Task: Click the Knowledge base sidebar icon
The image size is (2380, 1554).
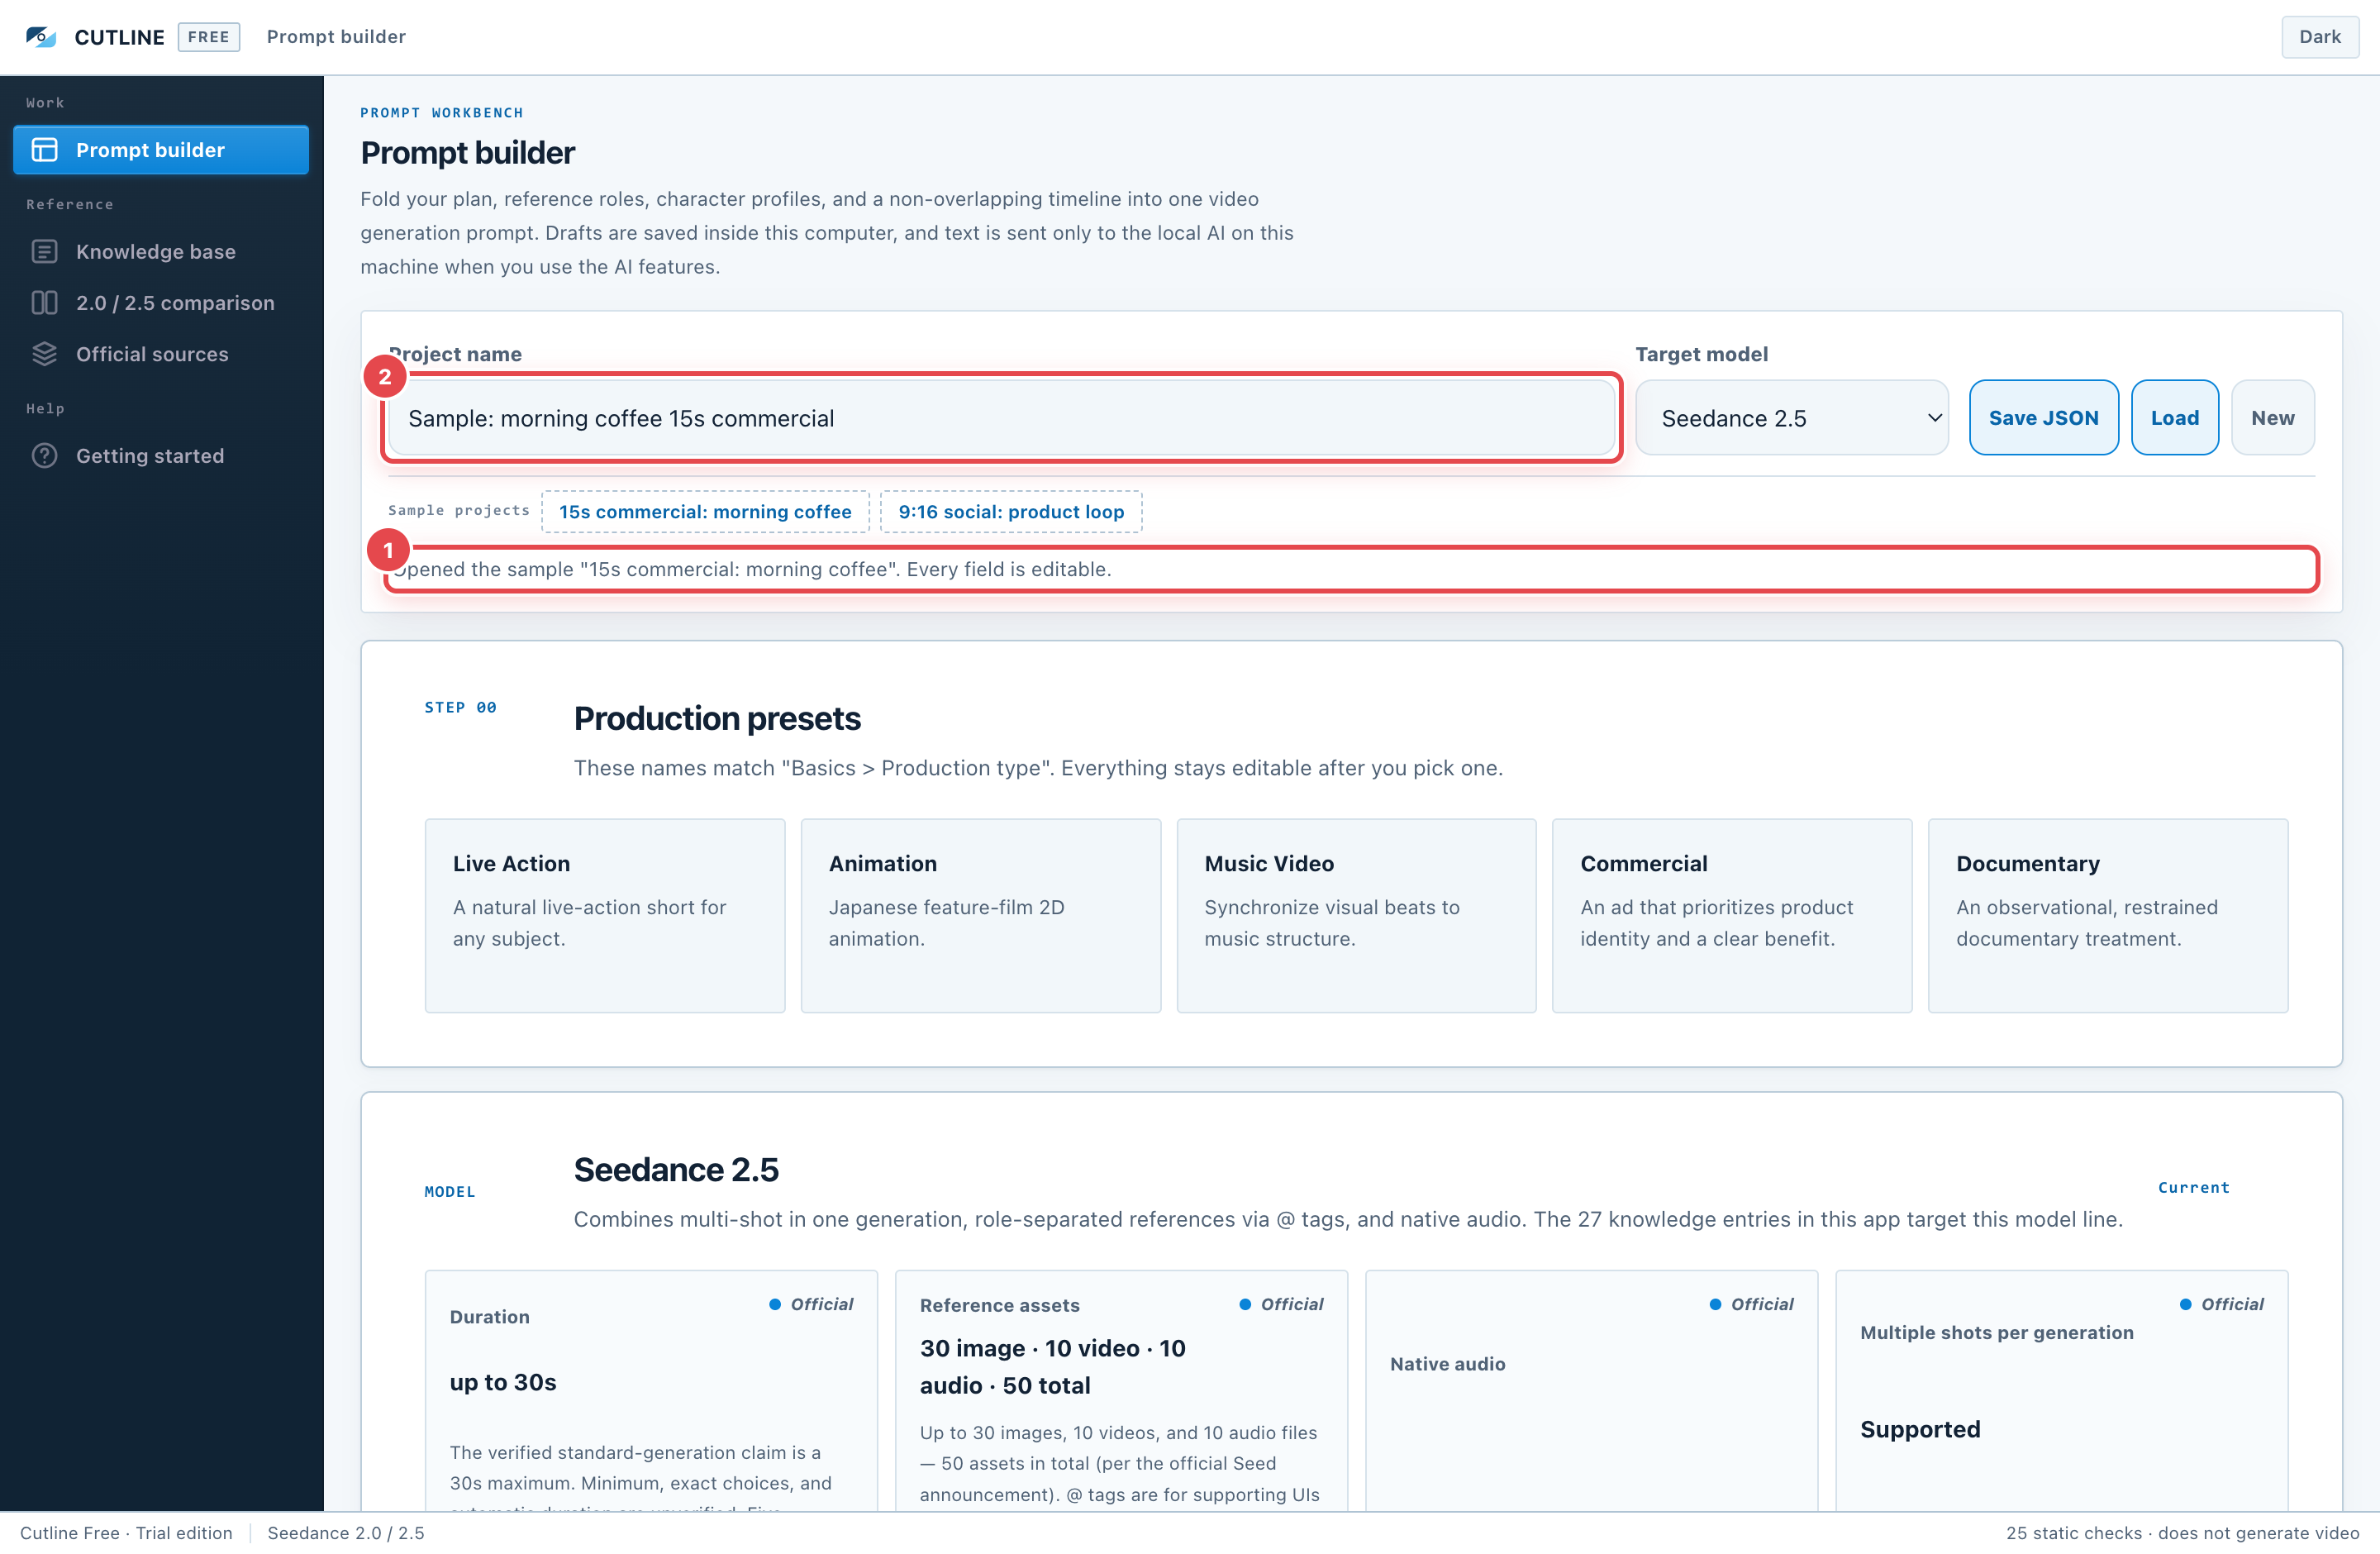Action: point(45,251)
